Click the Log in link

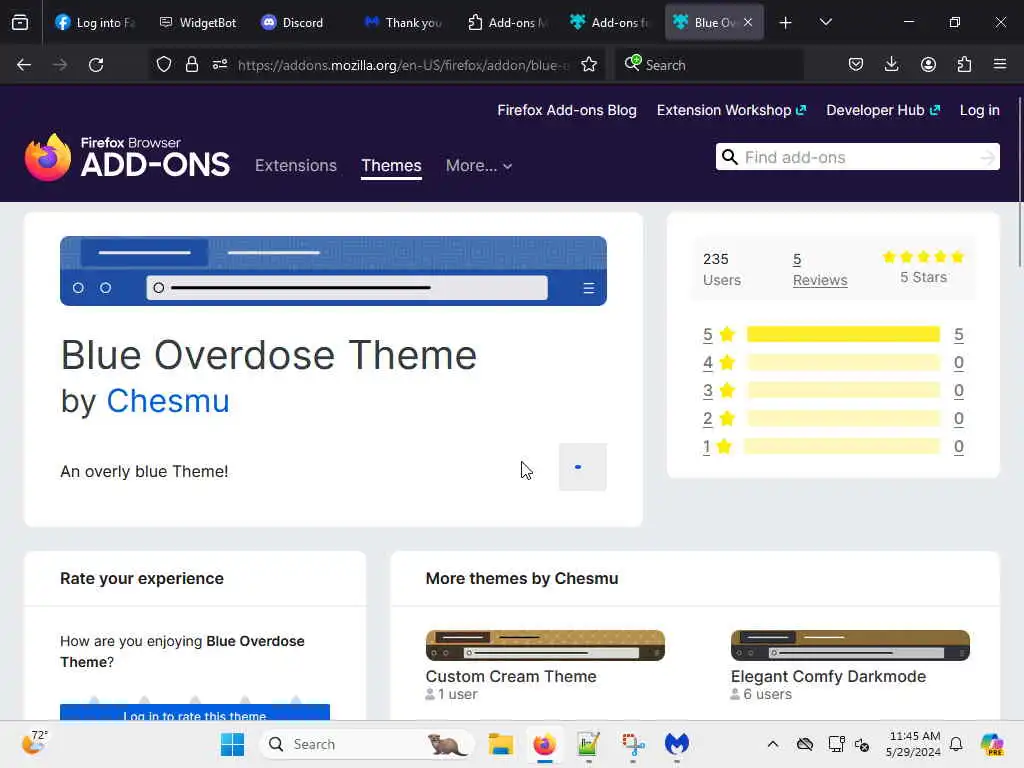tap(980, 110)
